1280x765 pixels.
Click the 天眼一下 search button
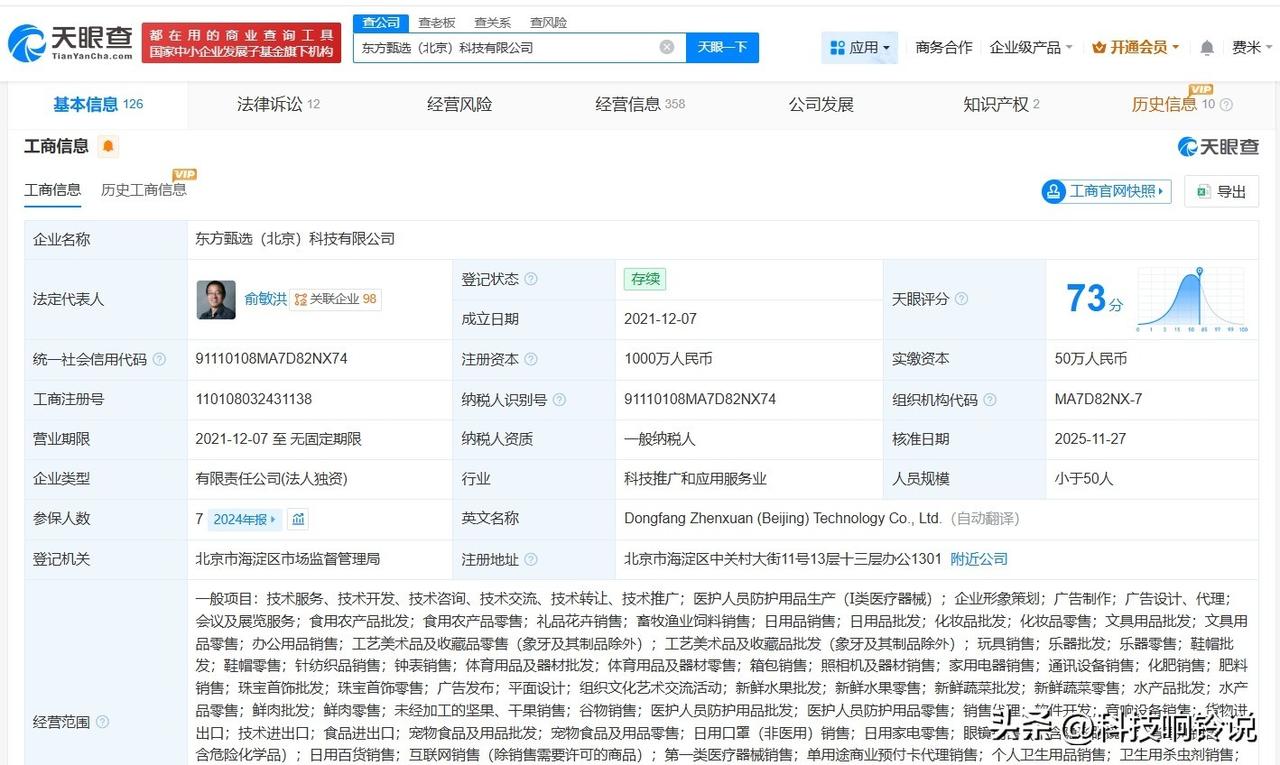click(x=722, y=47)
